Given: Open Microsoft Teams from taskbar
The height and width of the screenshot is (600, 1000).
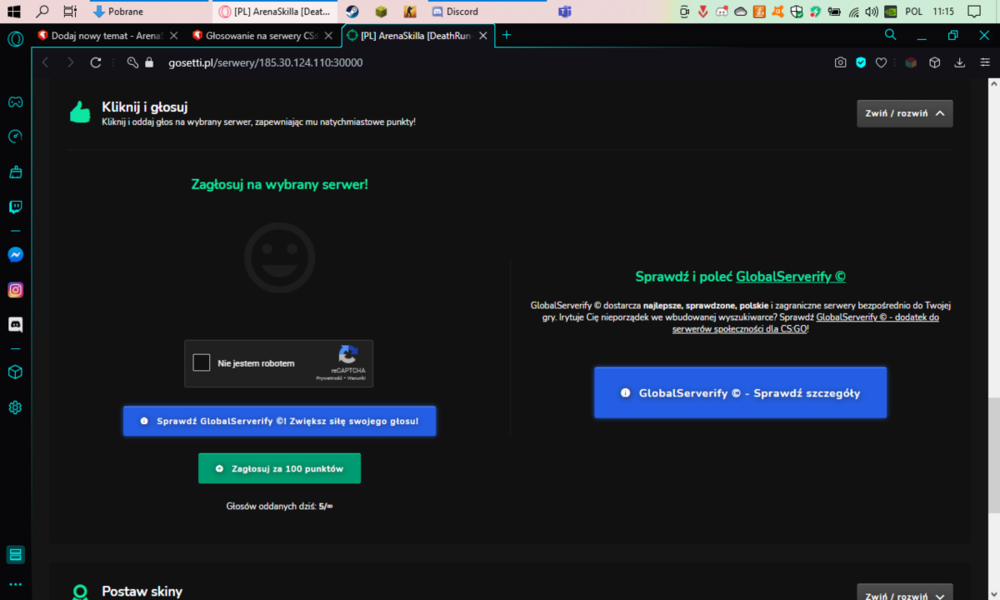Looking at the screenshot, I should 565,11.
